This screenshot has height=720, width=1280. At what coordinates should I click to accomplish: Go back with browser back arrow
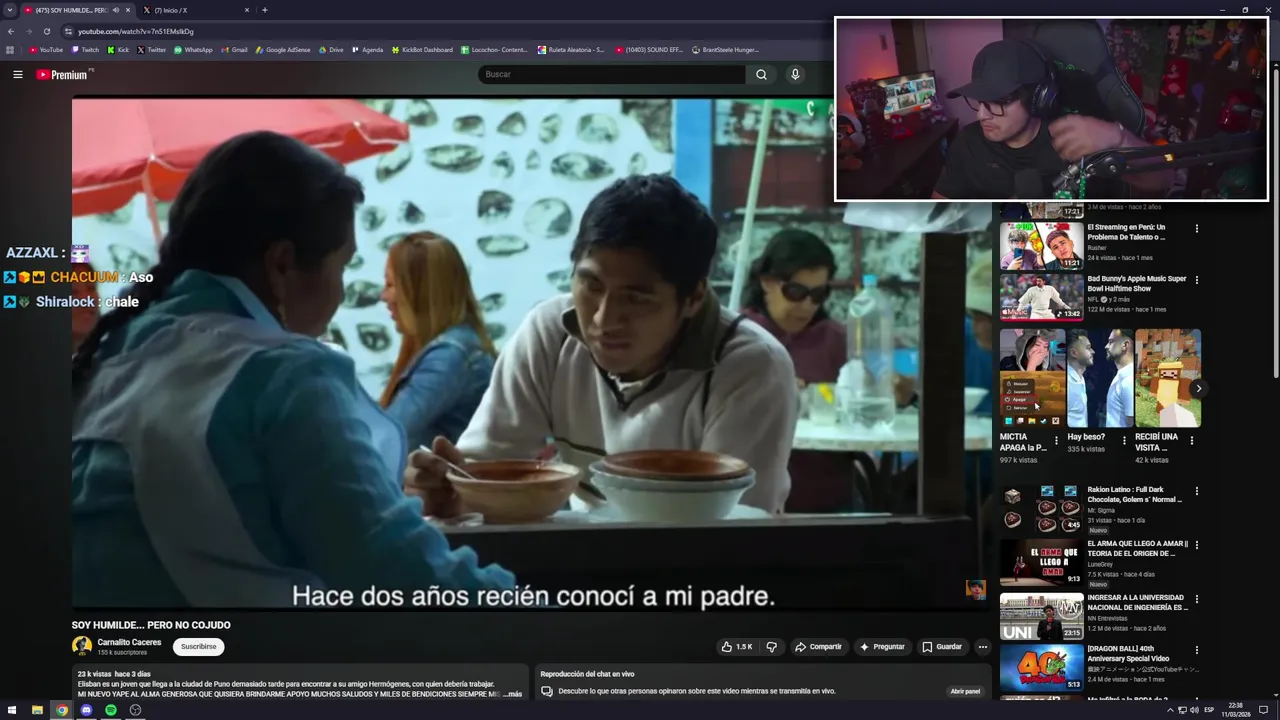pos(11,31)
